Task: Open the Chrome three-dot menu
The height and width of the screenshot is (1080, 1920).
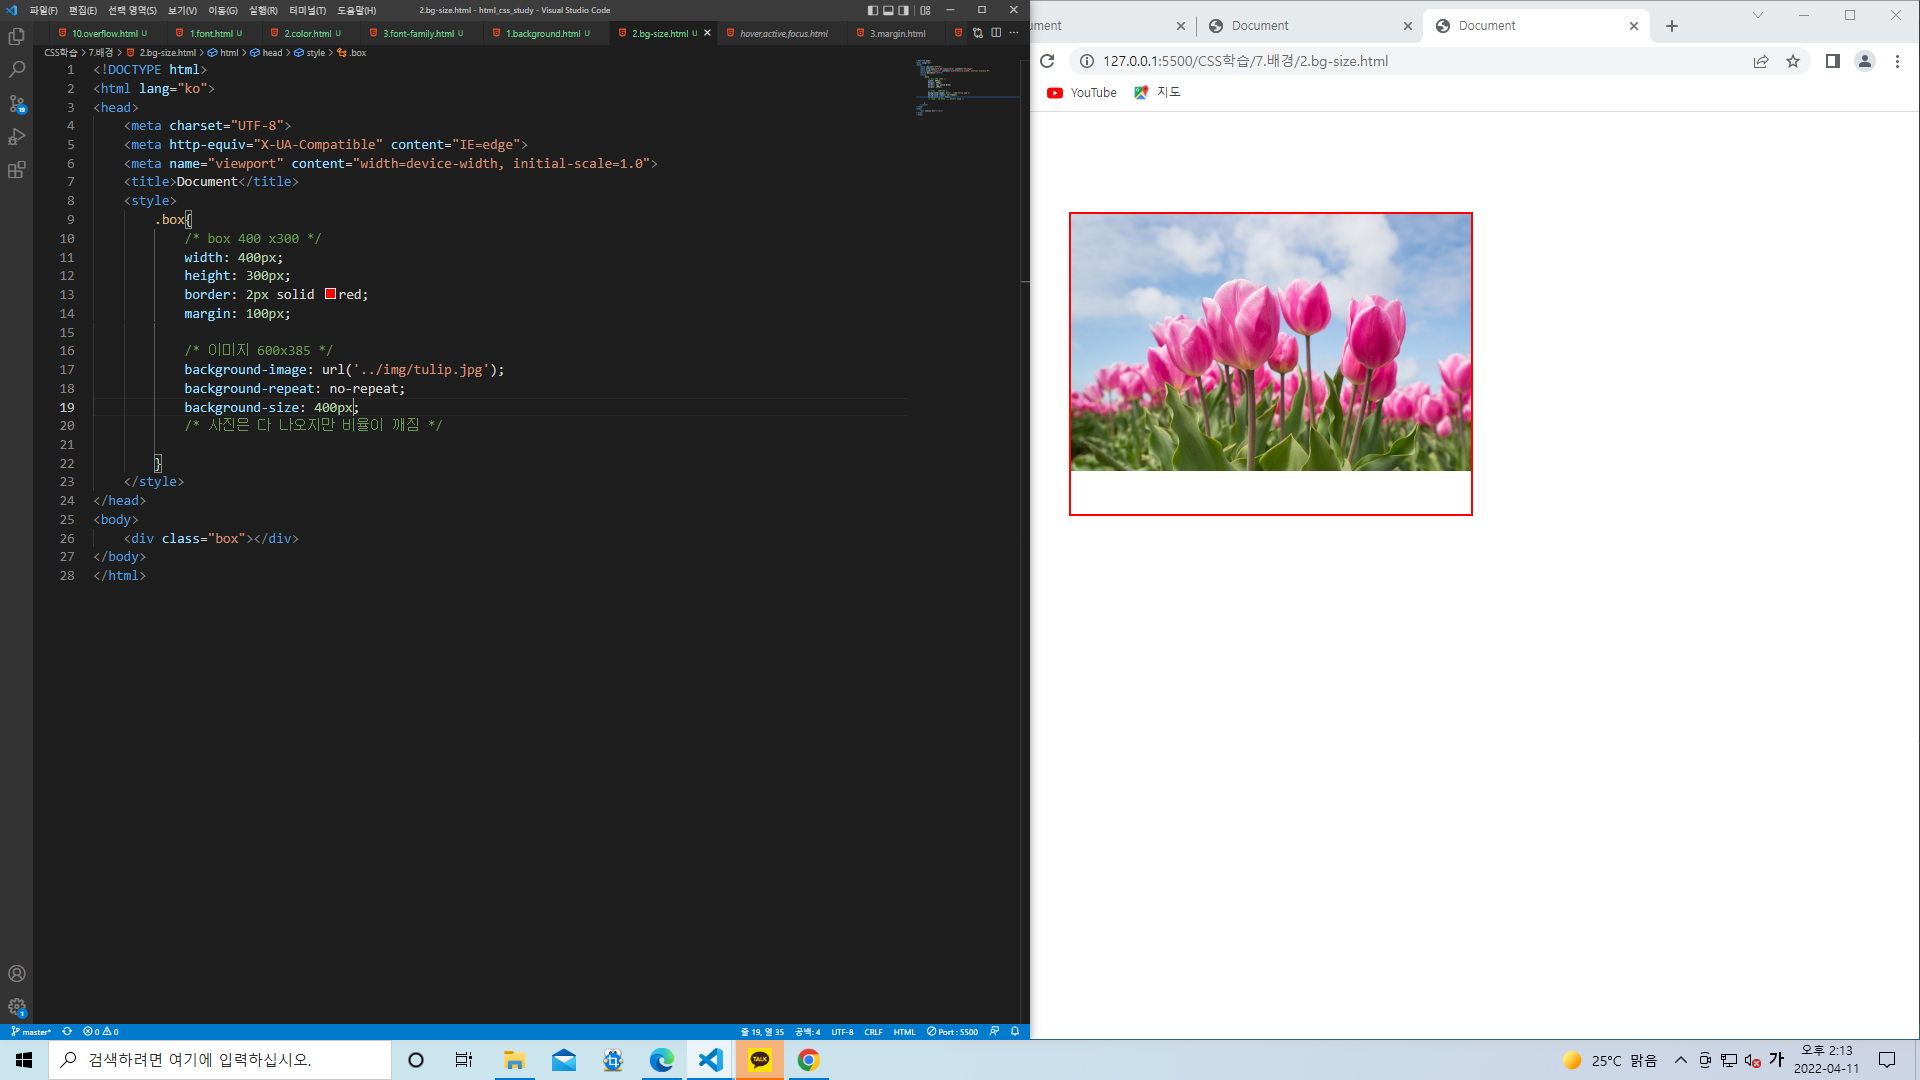Action: click(x=1897, y=61)
